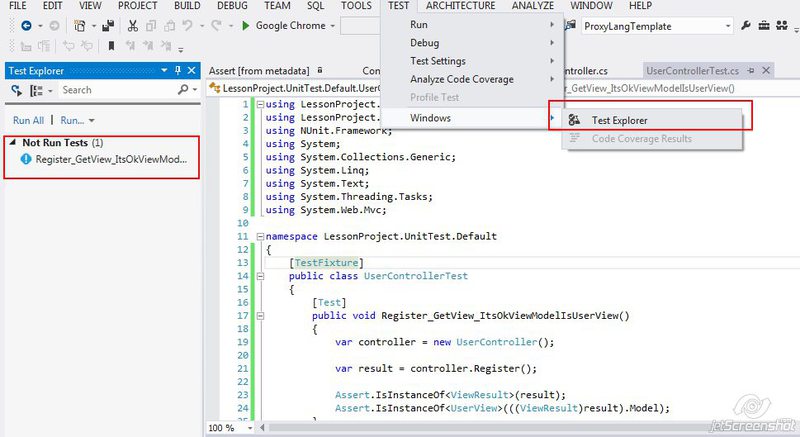The width and height of the screenshot is (800, 437).
Task: Click the left arrow of horizontal scrollbar
Action: [263, 428]
